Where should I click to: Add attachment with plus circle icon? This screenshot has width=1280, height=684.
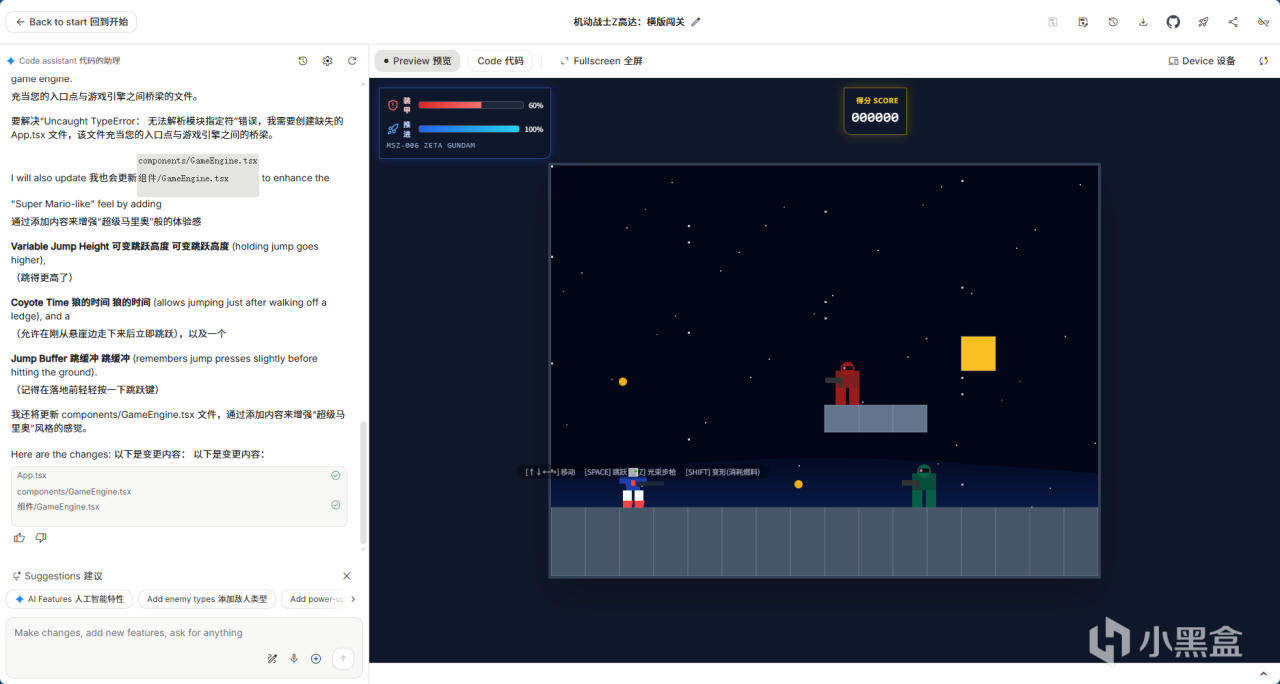coord(316,658)
